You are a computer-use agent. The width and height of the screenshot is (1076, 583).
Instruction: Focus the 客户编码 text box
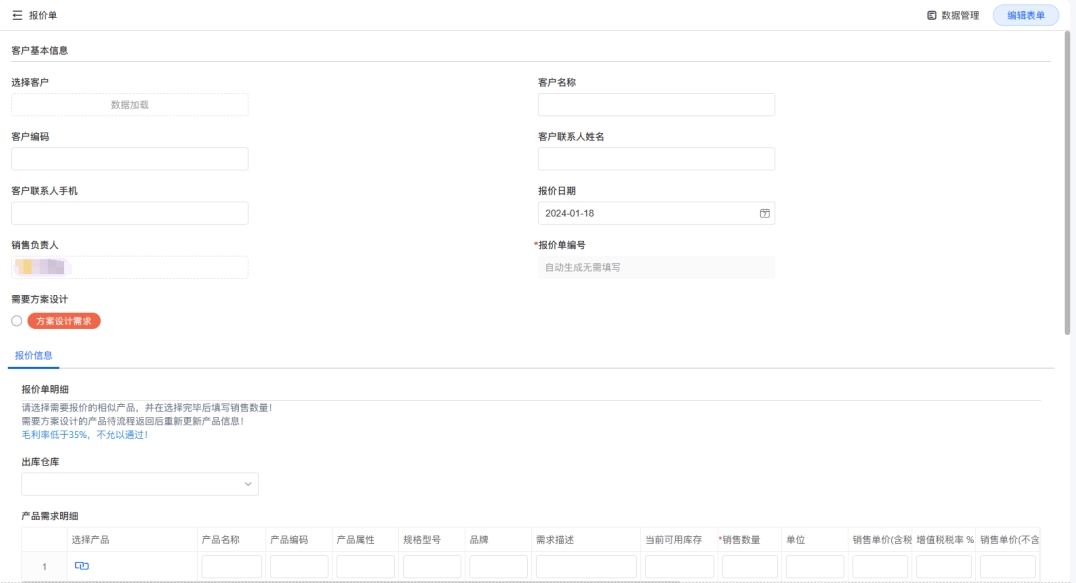[x=130, y=159]
